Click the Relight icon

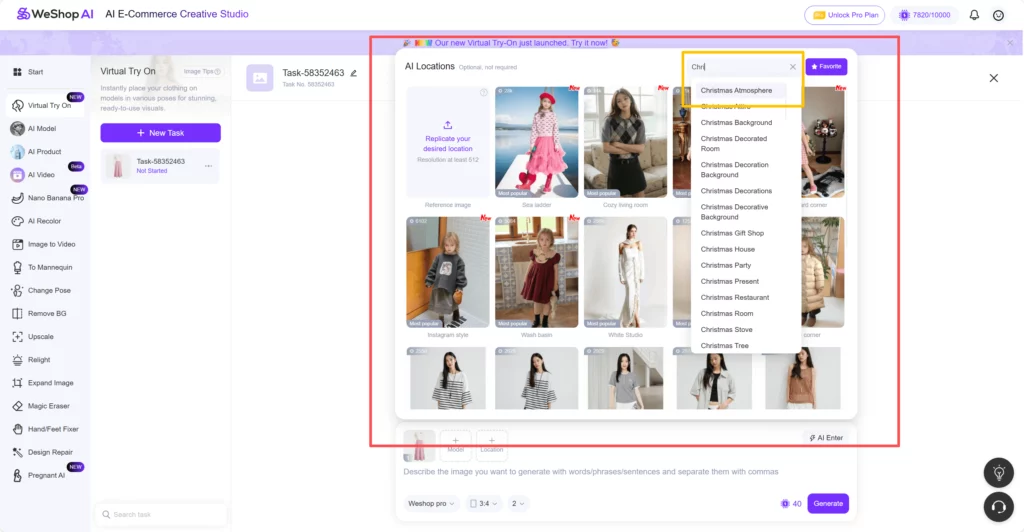18,360
